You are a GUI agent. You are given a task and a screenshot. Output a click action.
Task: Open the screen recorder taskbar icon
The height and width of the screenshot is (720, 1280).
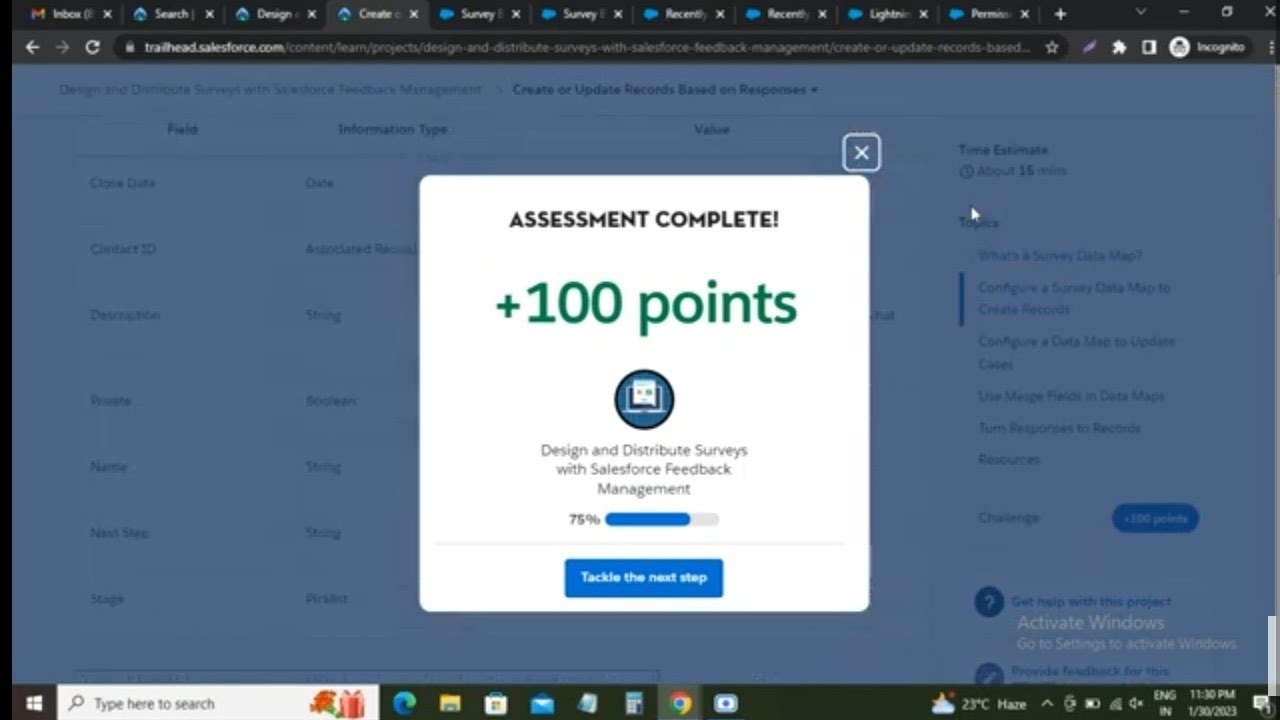click(726, 703)
